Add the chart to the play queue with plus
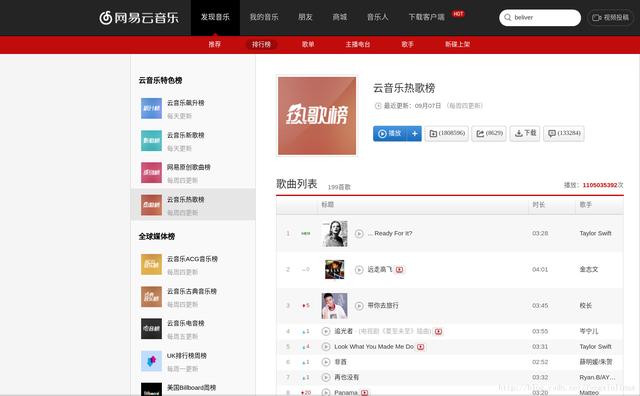Viewport: 640px width, 396px height. [414, 133]
